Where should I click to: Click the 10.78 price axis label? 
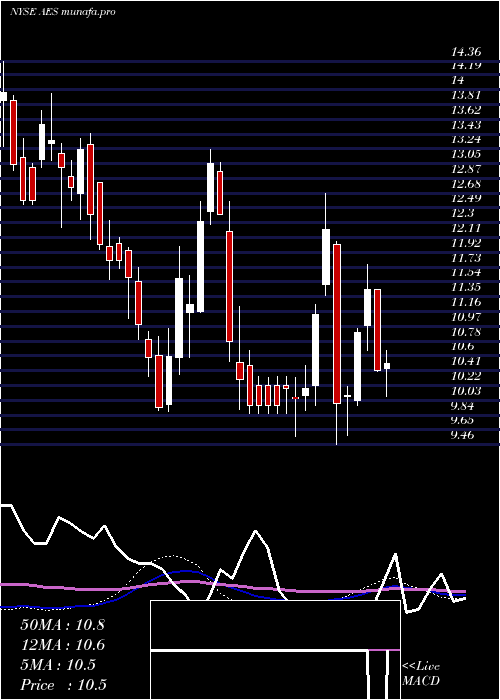[x=466, y=332]
